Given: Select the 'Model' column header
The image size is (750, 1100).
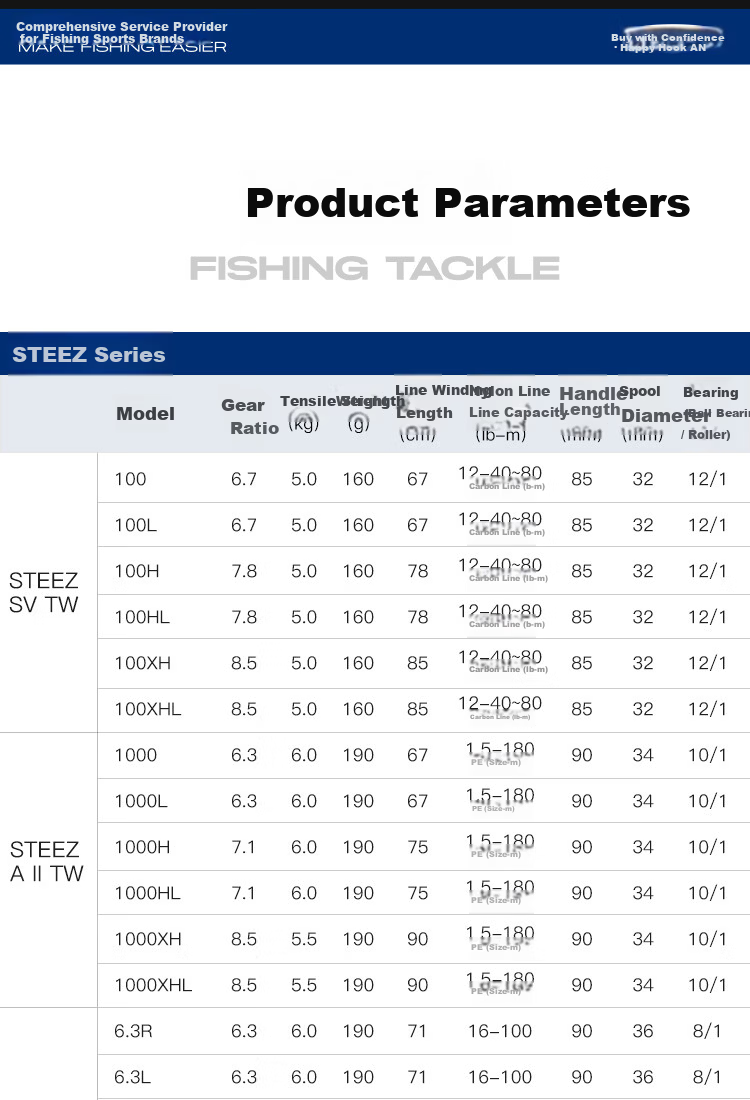Looking at the screenshot, I should click(145, 414).
